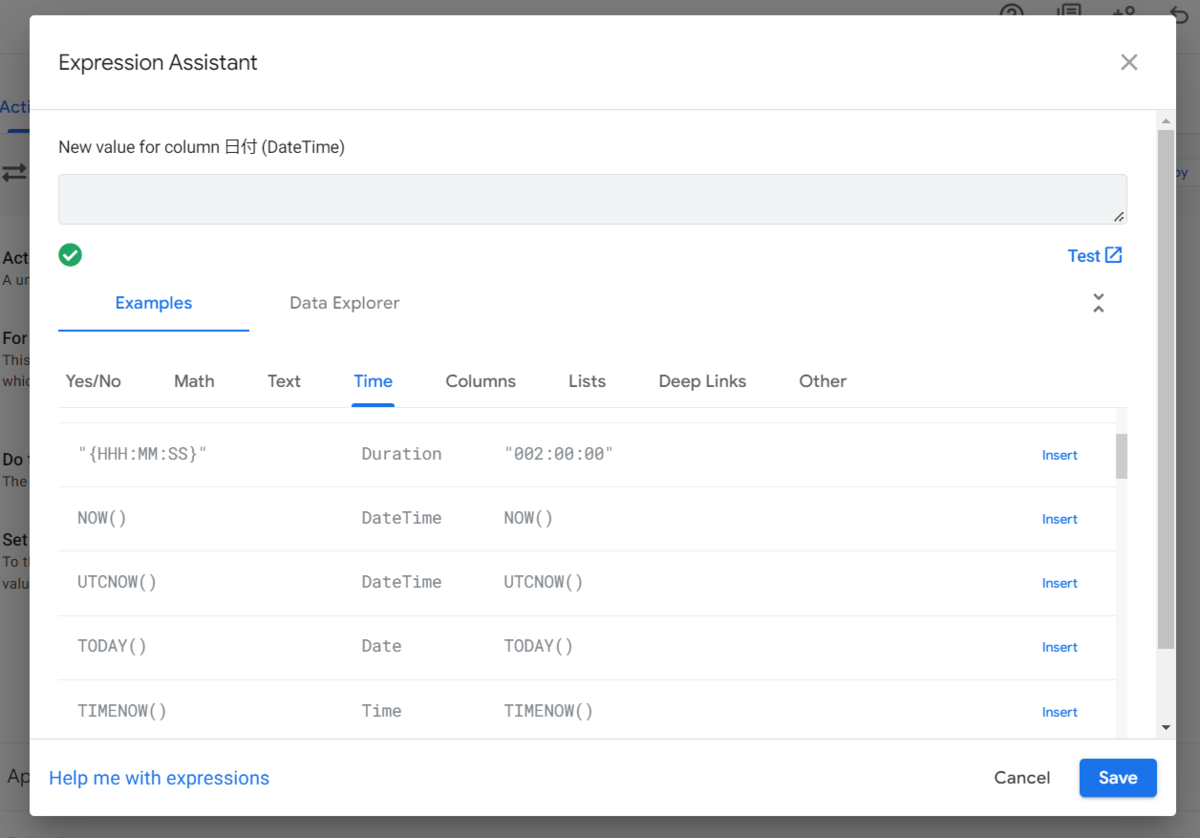
Task: Save the expression
Action: coord(1117,778)
